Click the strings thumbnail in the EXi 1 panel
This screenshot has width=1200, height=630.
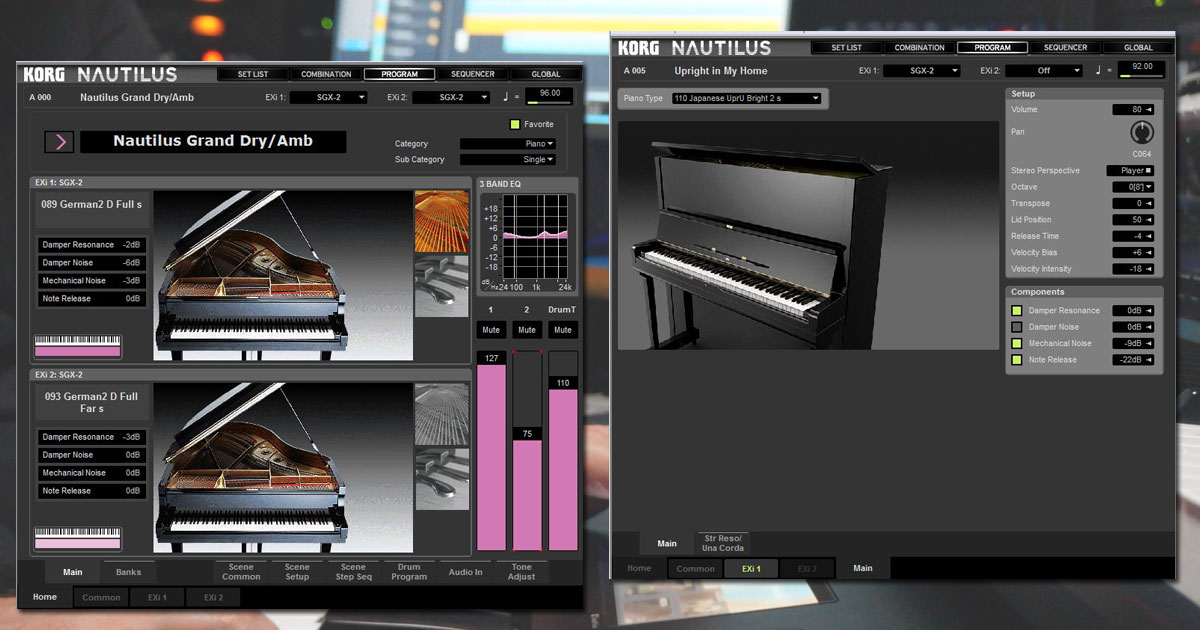[x=440, y=221]
